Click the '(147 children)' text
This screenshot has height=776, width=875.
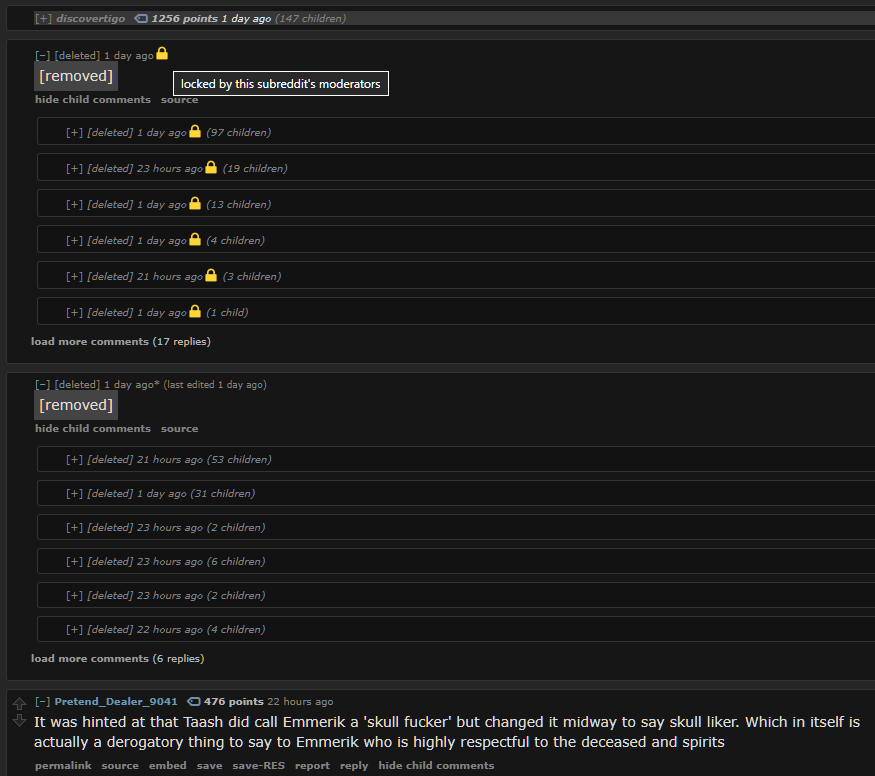point(310,18)
